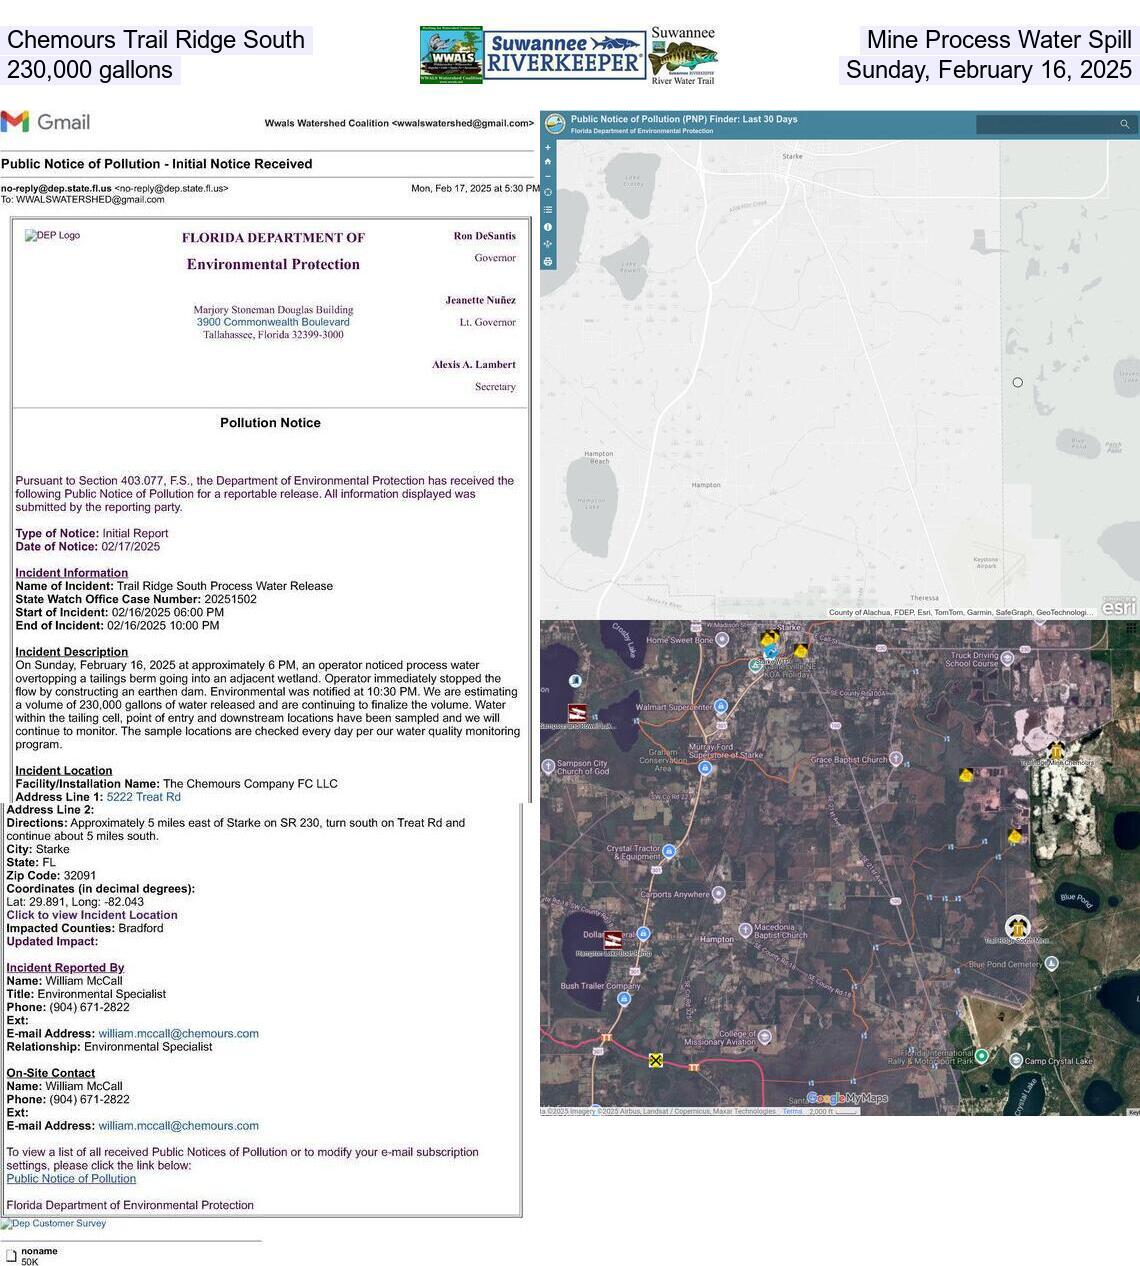Image resolution: width=1140 pixels, height=1266 pixels.
Task: Click into the PNP Finder search box
Action: (1045, 124)
